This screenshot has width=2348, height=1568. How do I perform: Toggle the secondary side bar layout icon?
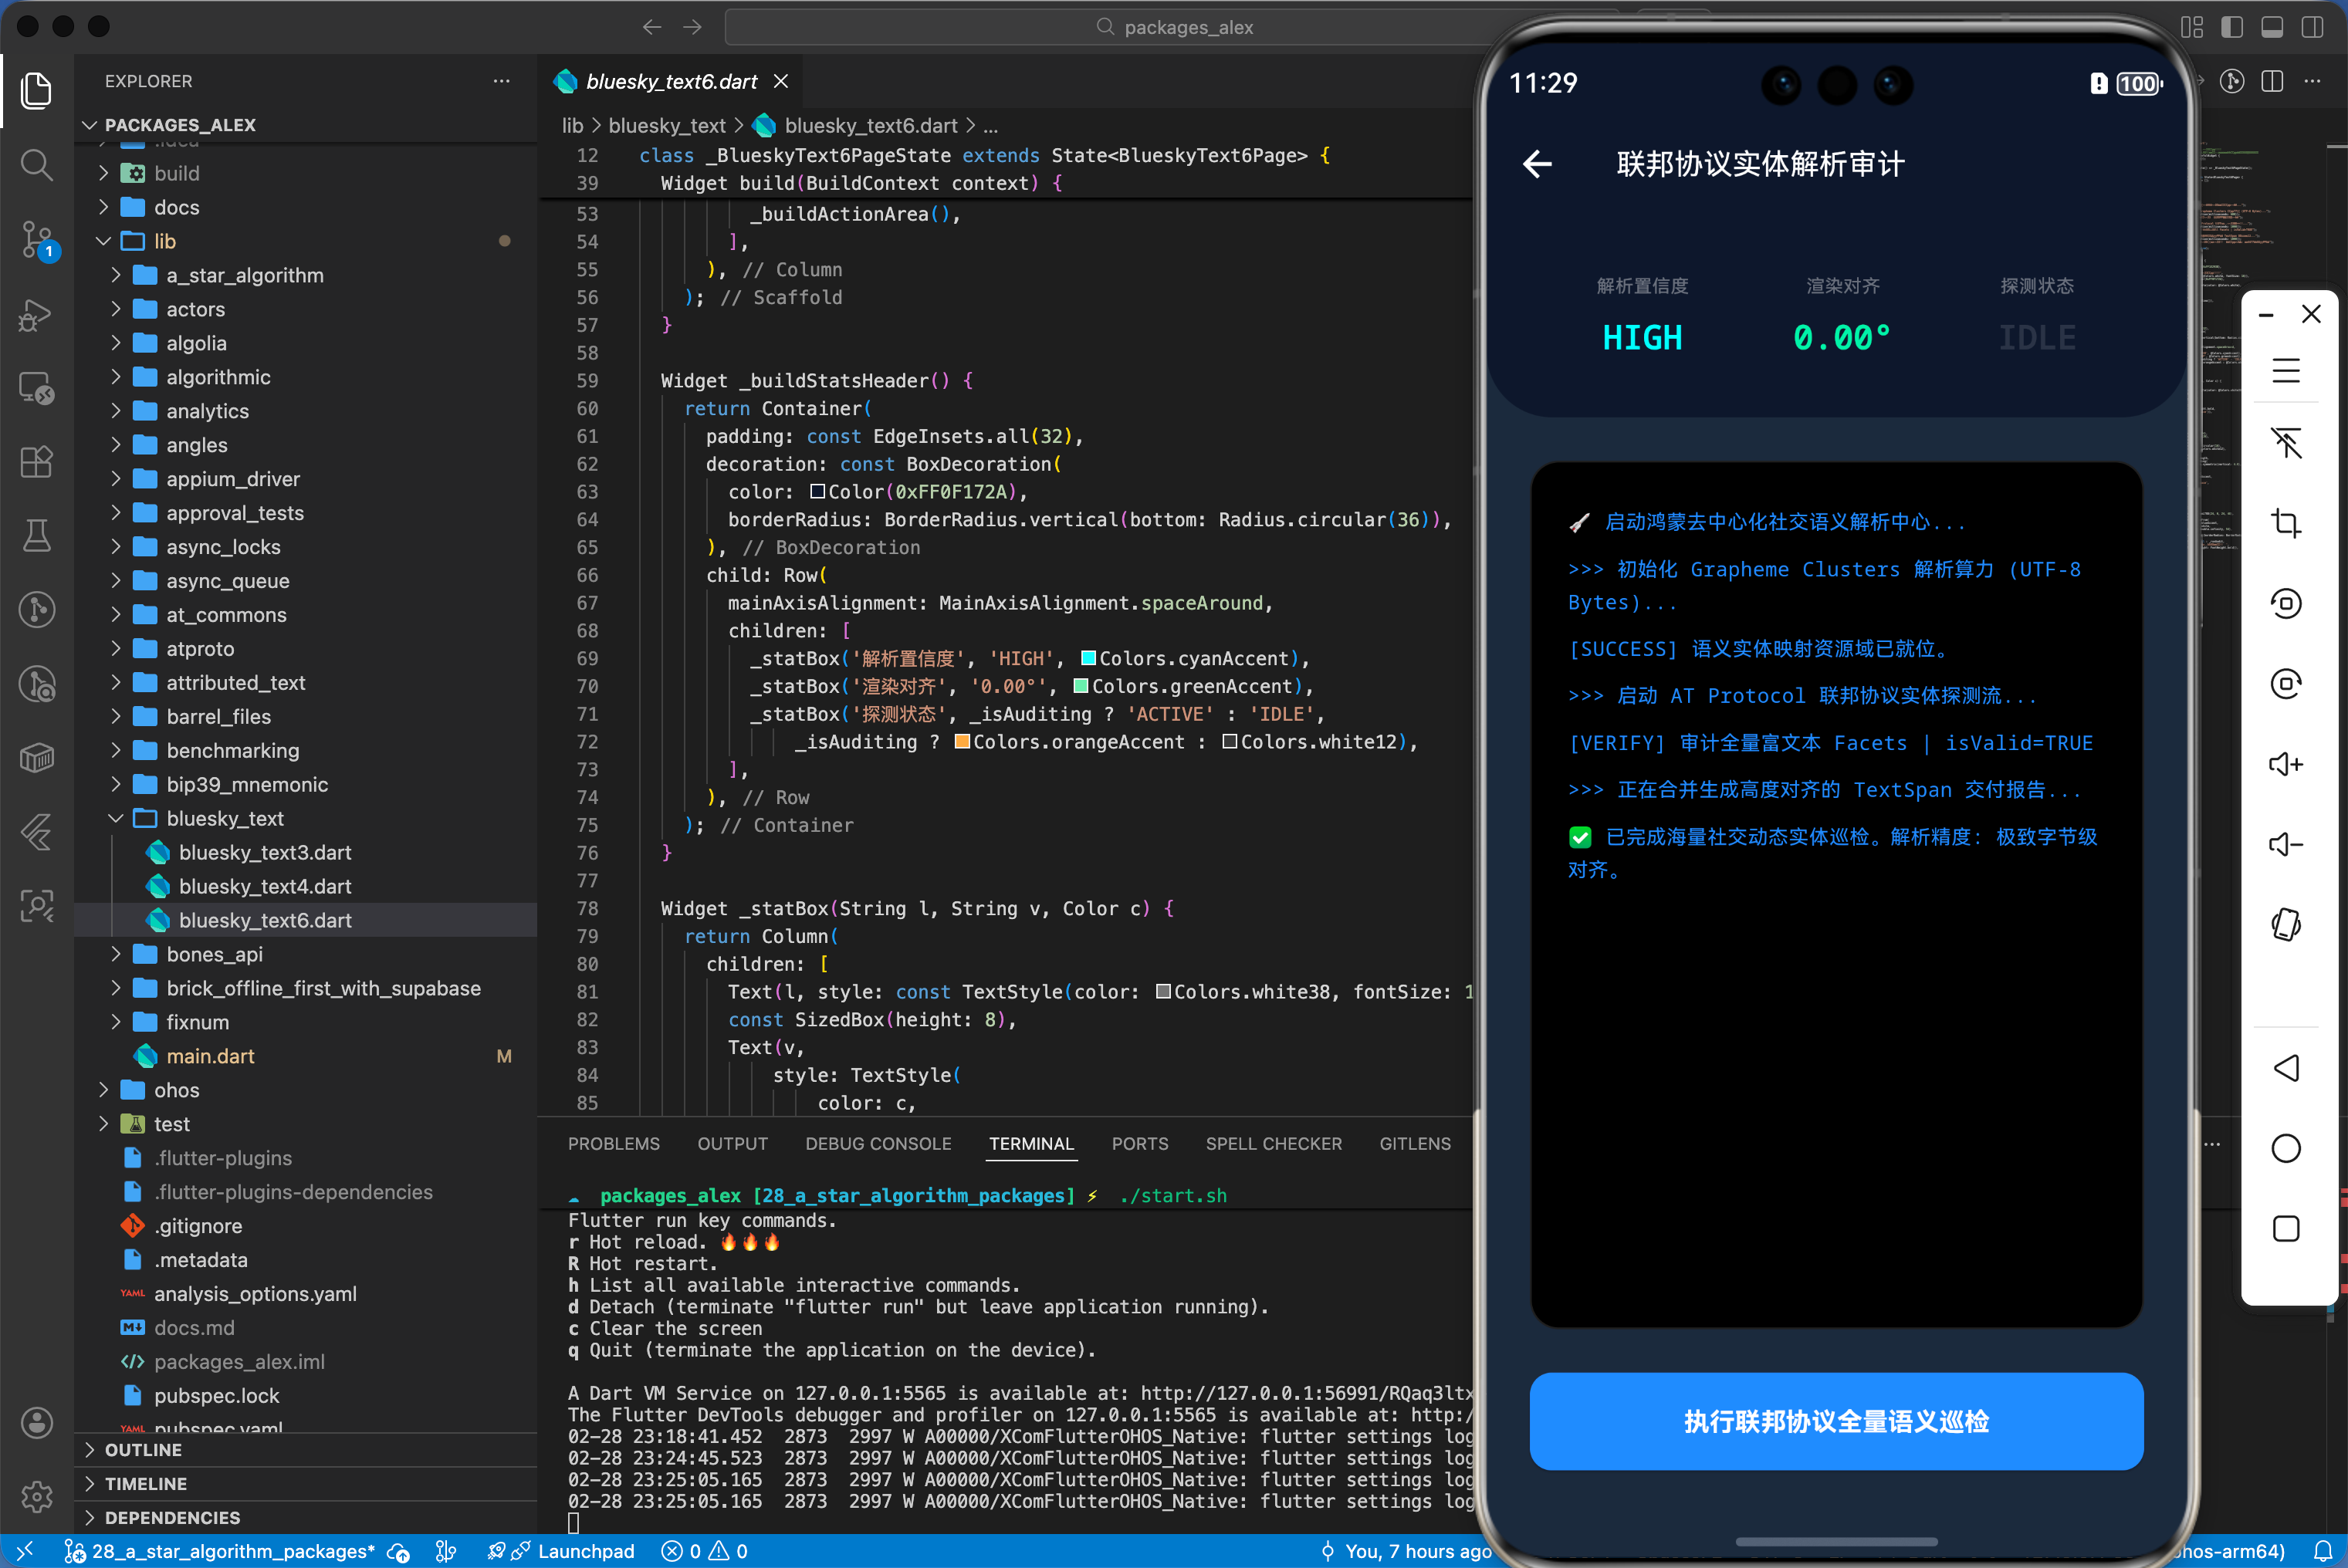click(x=2311, y=27)
